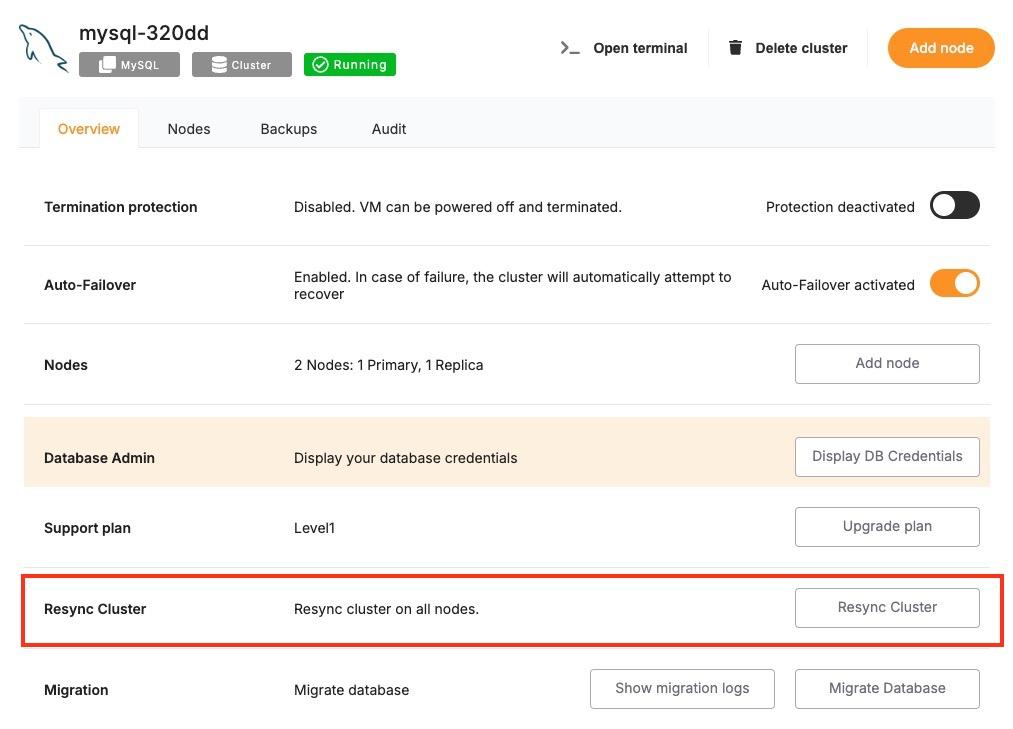Go to the Audit tab
Image resolution: width=1013 pixels, height=729 pixels.
[389, 129]
